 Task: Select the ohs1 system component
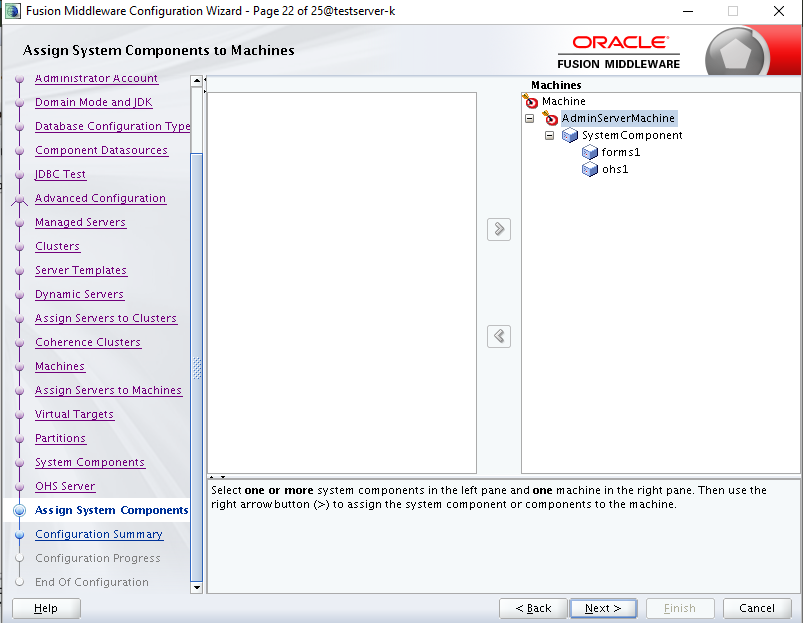point(615,169)
